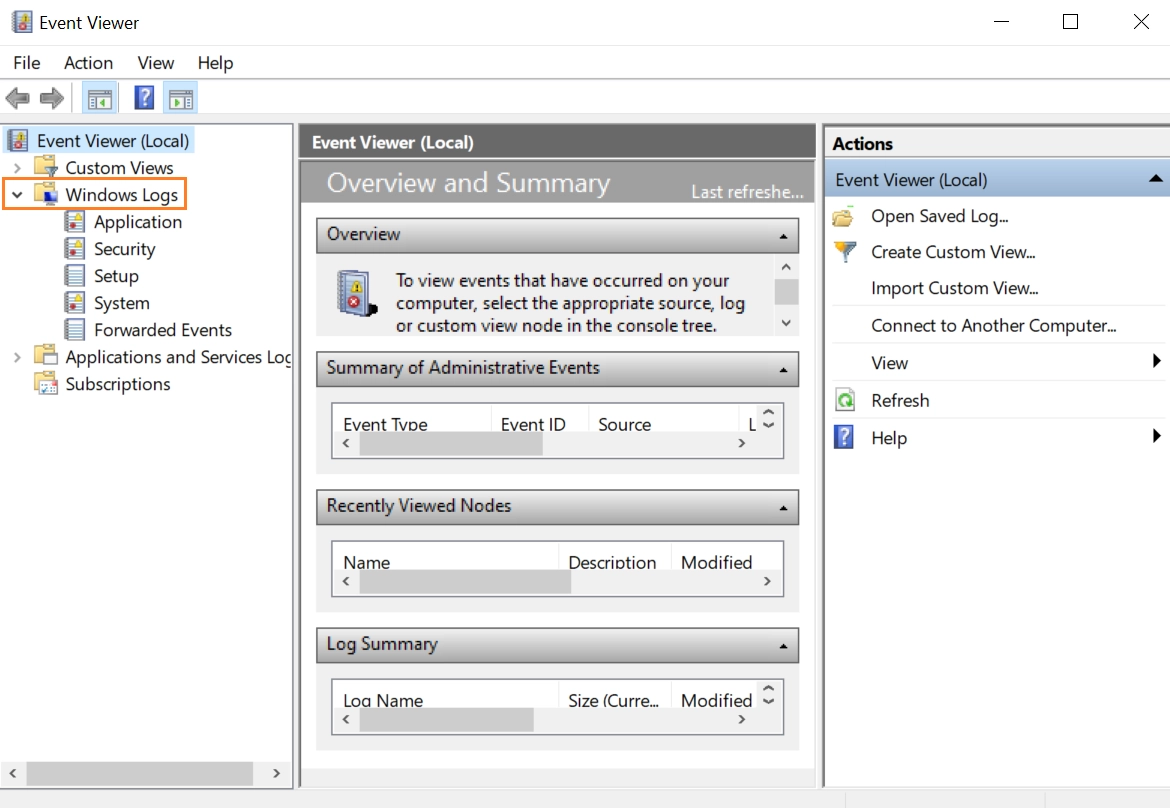Click the blue Help toolbar icon
1170x808 pixels.
pos(144,98)
